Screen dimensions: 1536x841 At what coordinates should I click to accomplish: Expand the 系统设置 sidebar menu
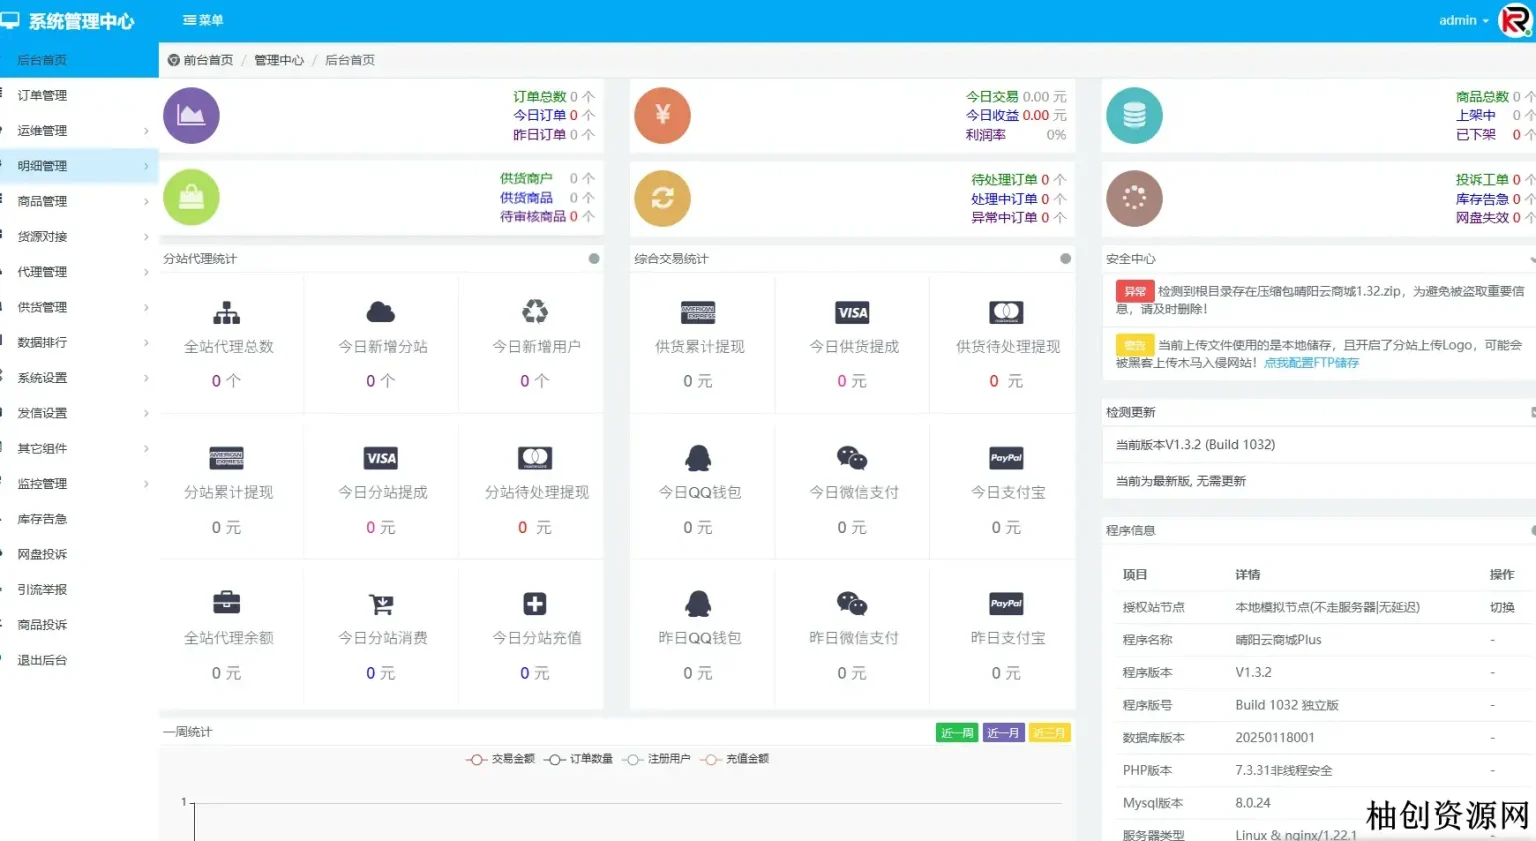pyautogui.click(x=78, y=378)
